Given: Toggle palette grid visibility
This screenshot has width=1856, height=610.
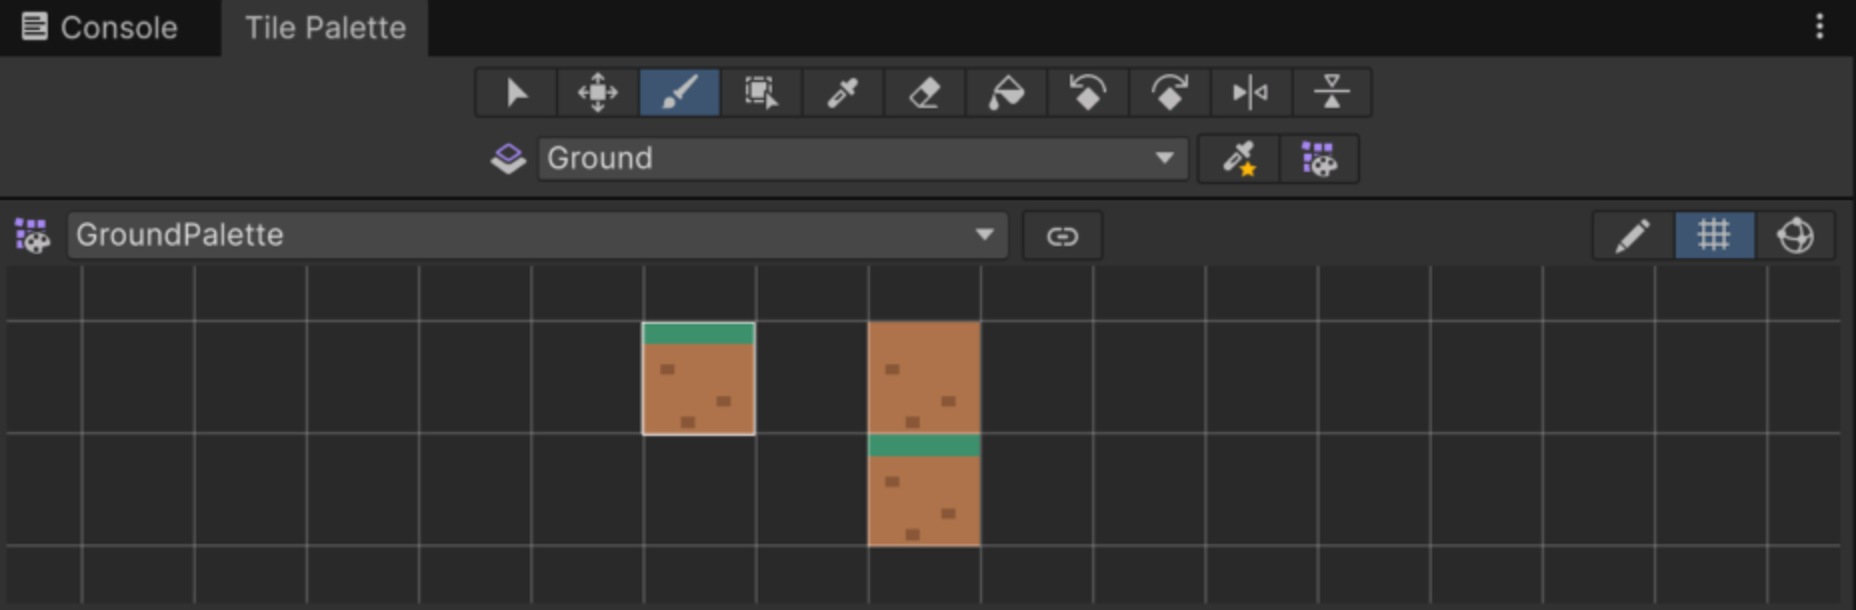Looking at the screenshot, I should (1714, 236).
